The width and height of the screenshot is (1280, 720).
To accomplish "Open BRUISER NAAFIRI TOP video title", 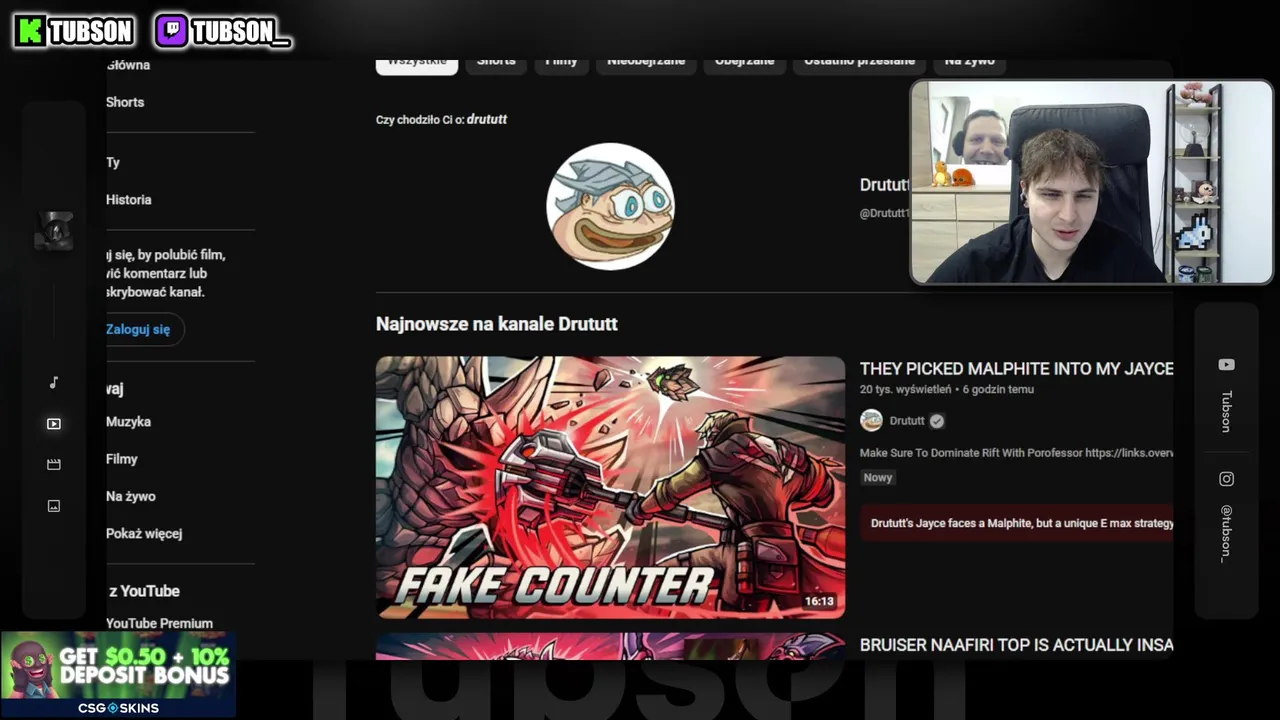I will tap(1016, 645).
